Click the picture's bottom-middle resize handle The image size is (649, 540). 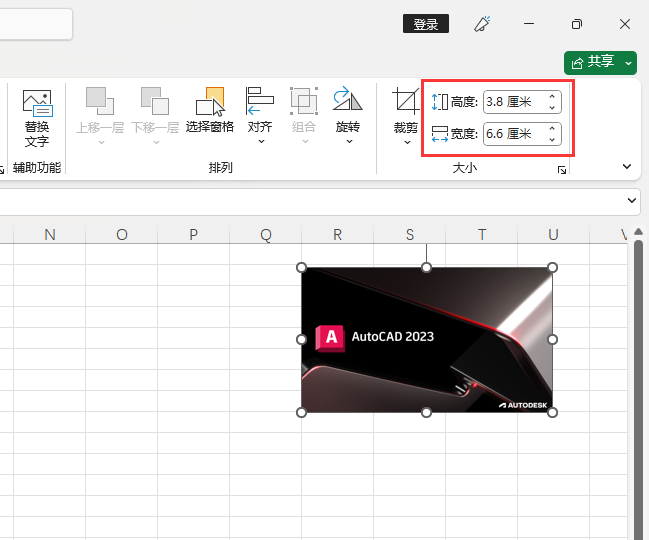(426, 413)
